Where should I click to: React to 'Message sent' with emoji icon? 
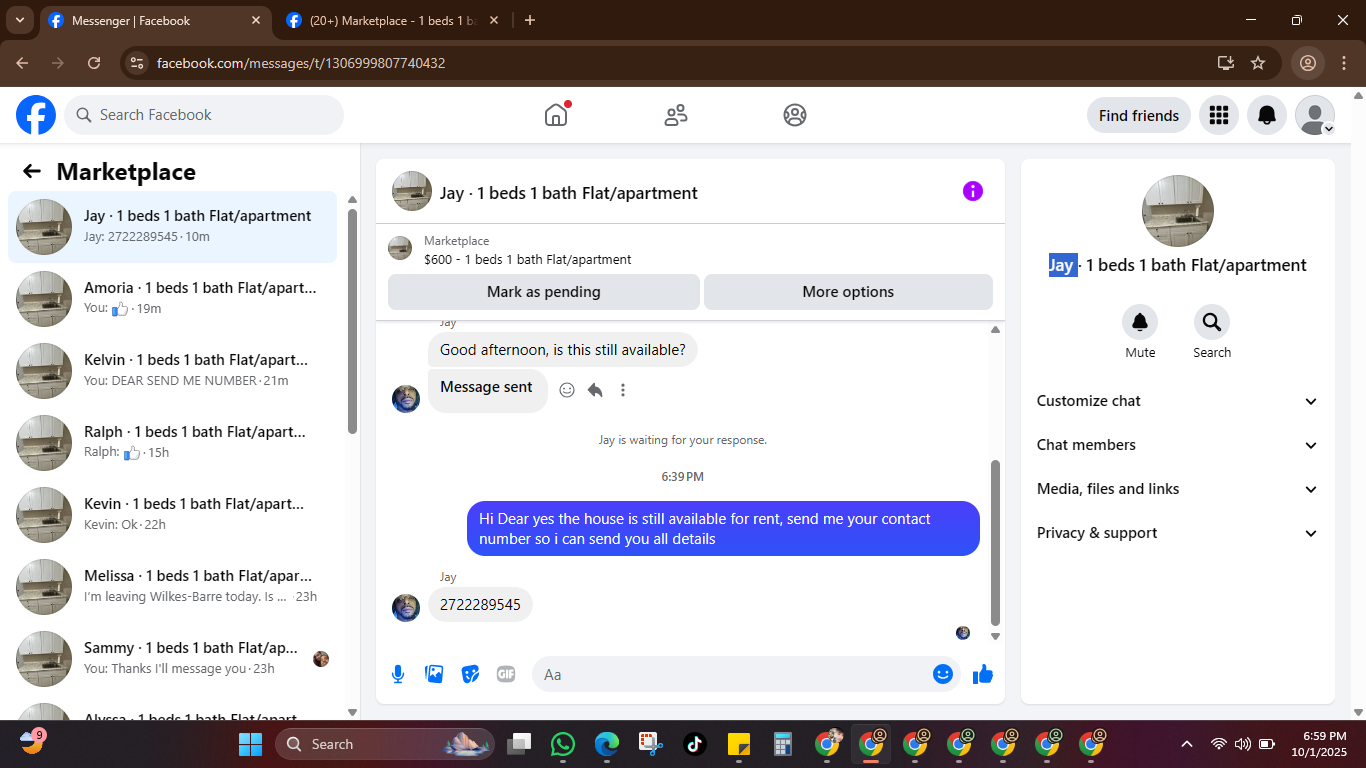(567, 390)
